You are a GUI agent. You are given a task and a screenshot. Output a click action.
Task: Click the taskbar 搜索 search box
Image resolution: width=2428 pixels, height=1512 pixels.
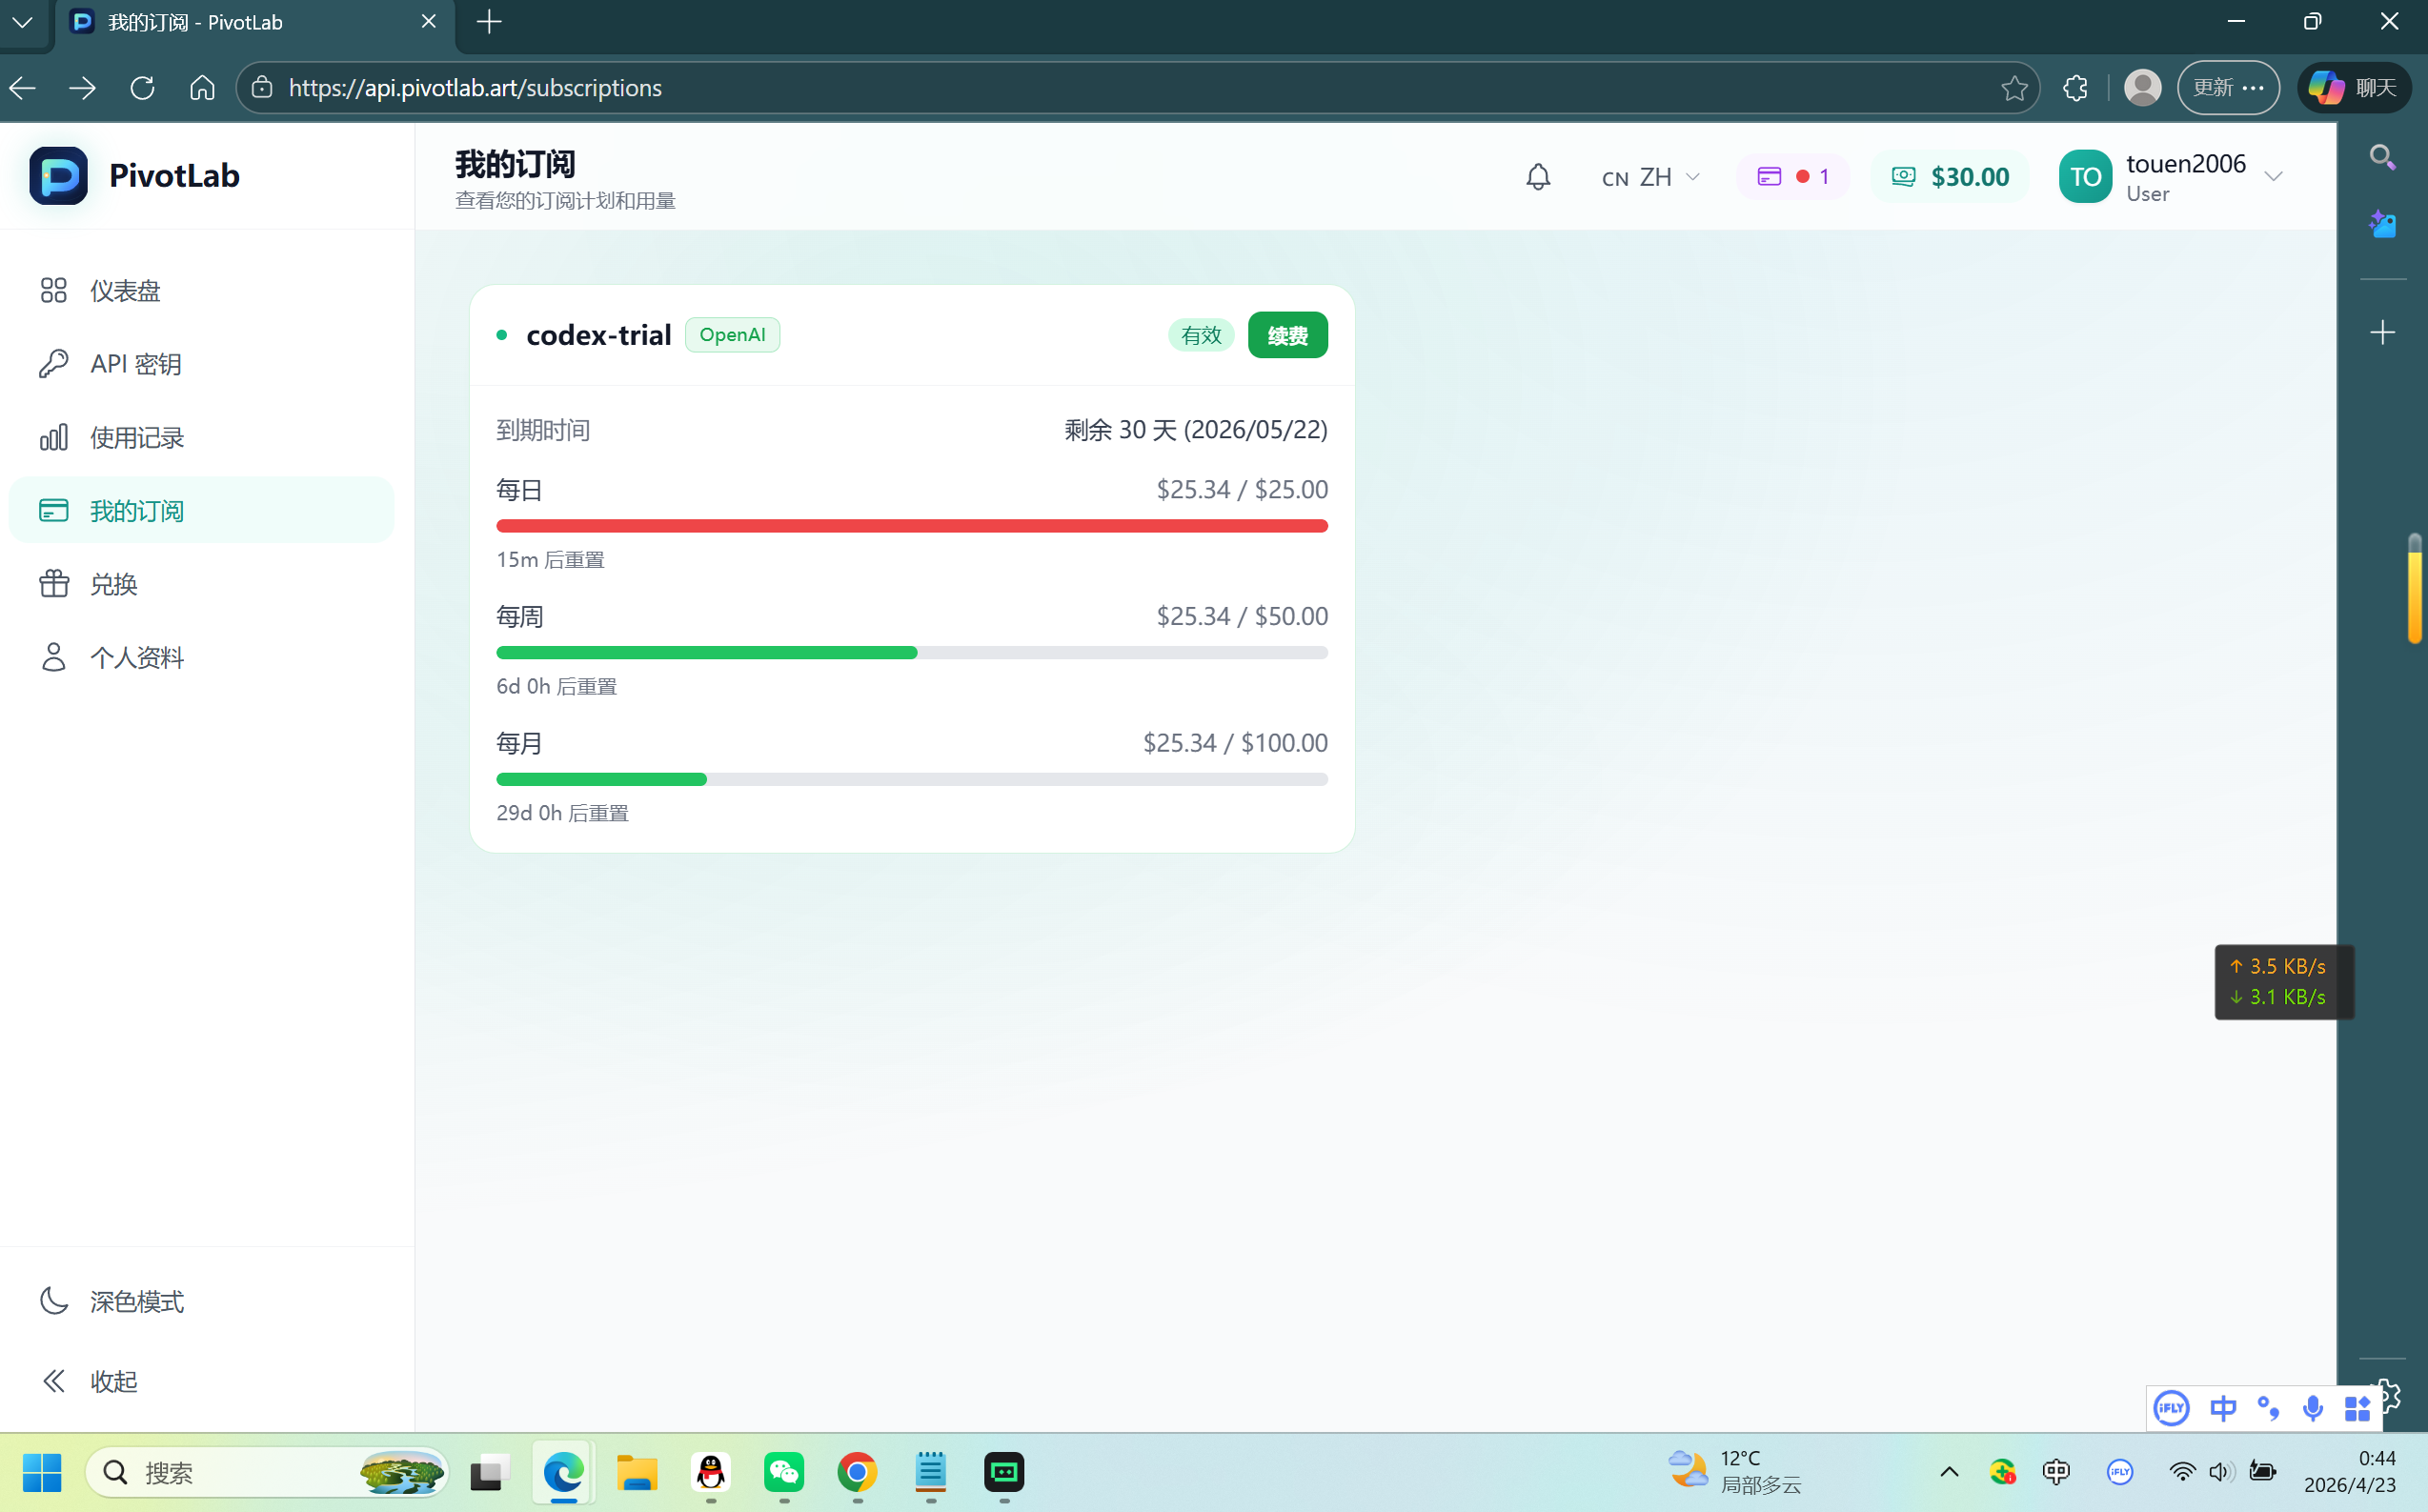pos(268,1472)
